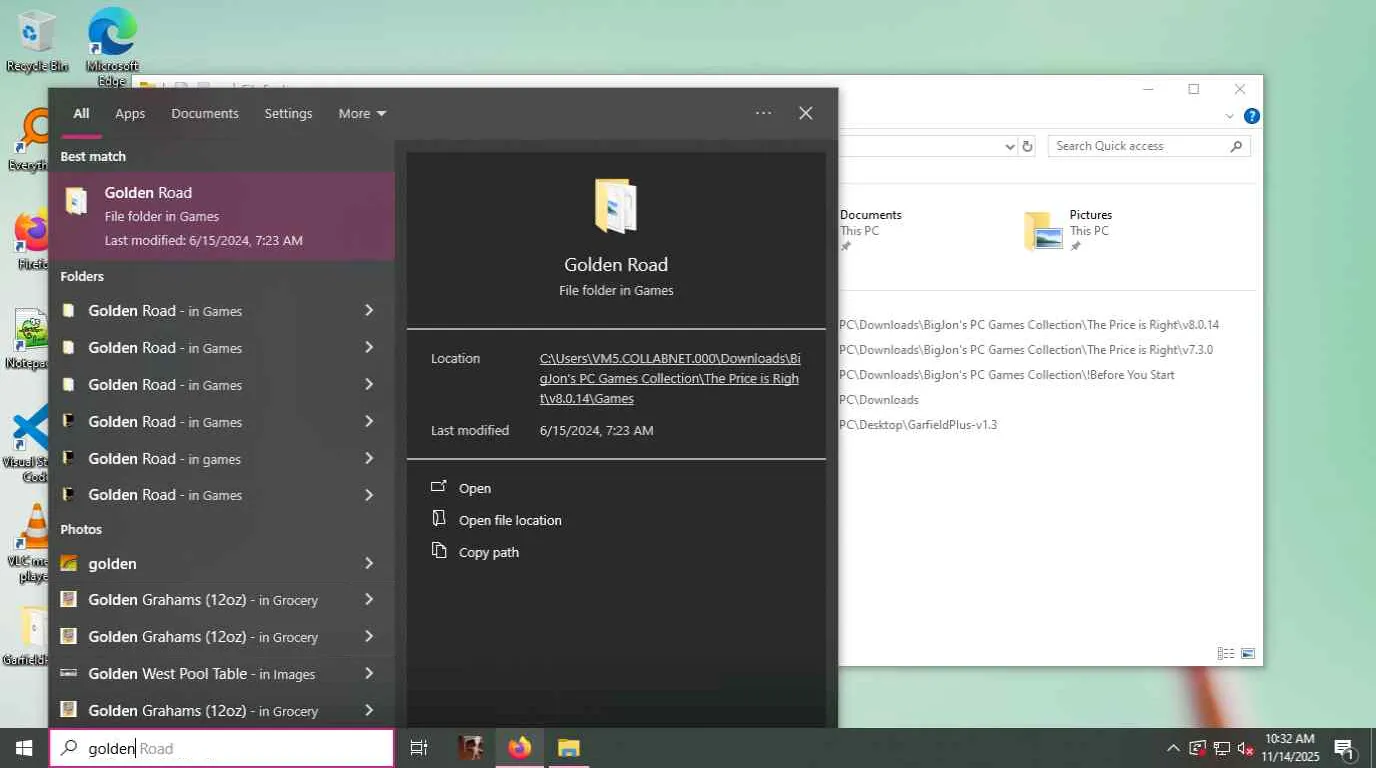Switch to the Documents search tab

click(x=205, y=113)
